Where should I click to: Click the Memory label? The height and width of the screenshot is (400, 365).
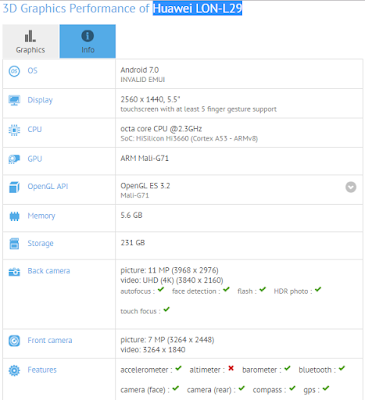(41, 216)
